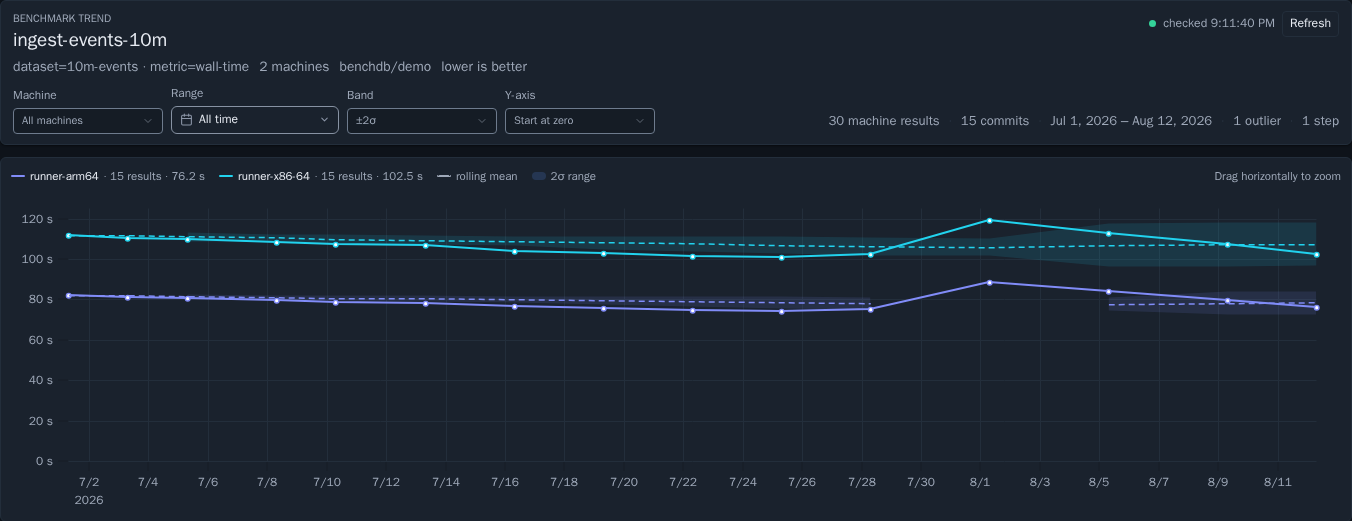Click the x86-64 peak data point near 8/1
This screenshot has height=521, width=1352.
pyautogui.click(x=989, y=220)
